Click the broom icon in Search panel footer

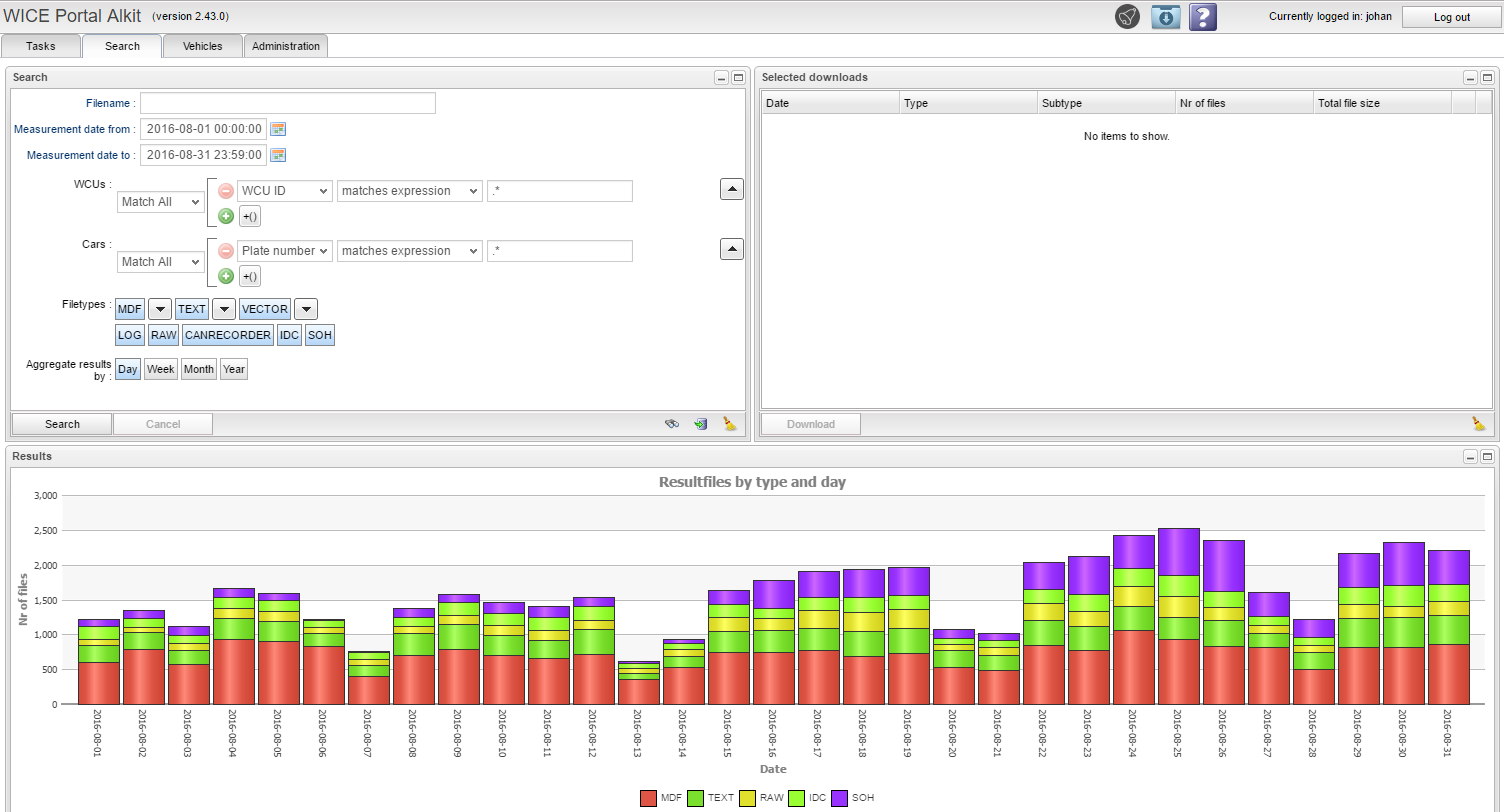pyautogui.click(x=730, y=424)
